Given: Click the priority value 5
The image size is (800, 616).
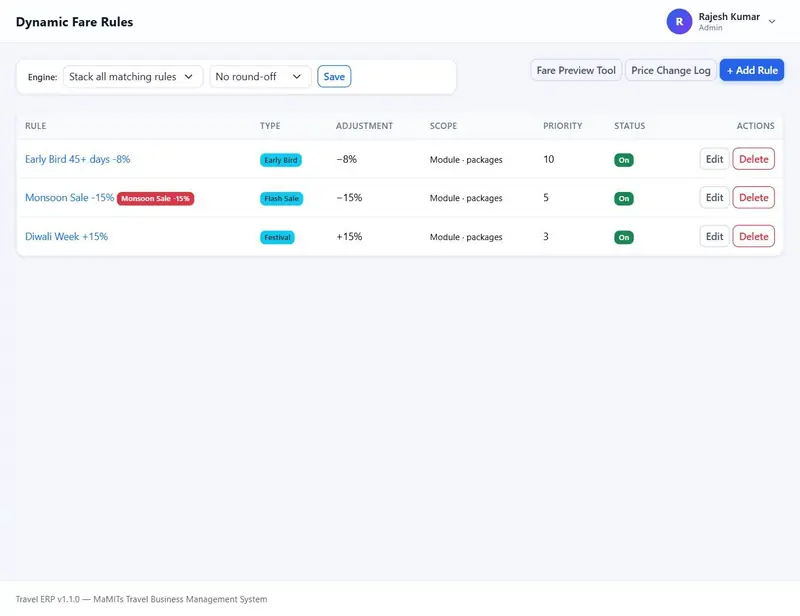Looking at the screenshot, I should pos(546,198).
